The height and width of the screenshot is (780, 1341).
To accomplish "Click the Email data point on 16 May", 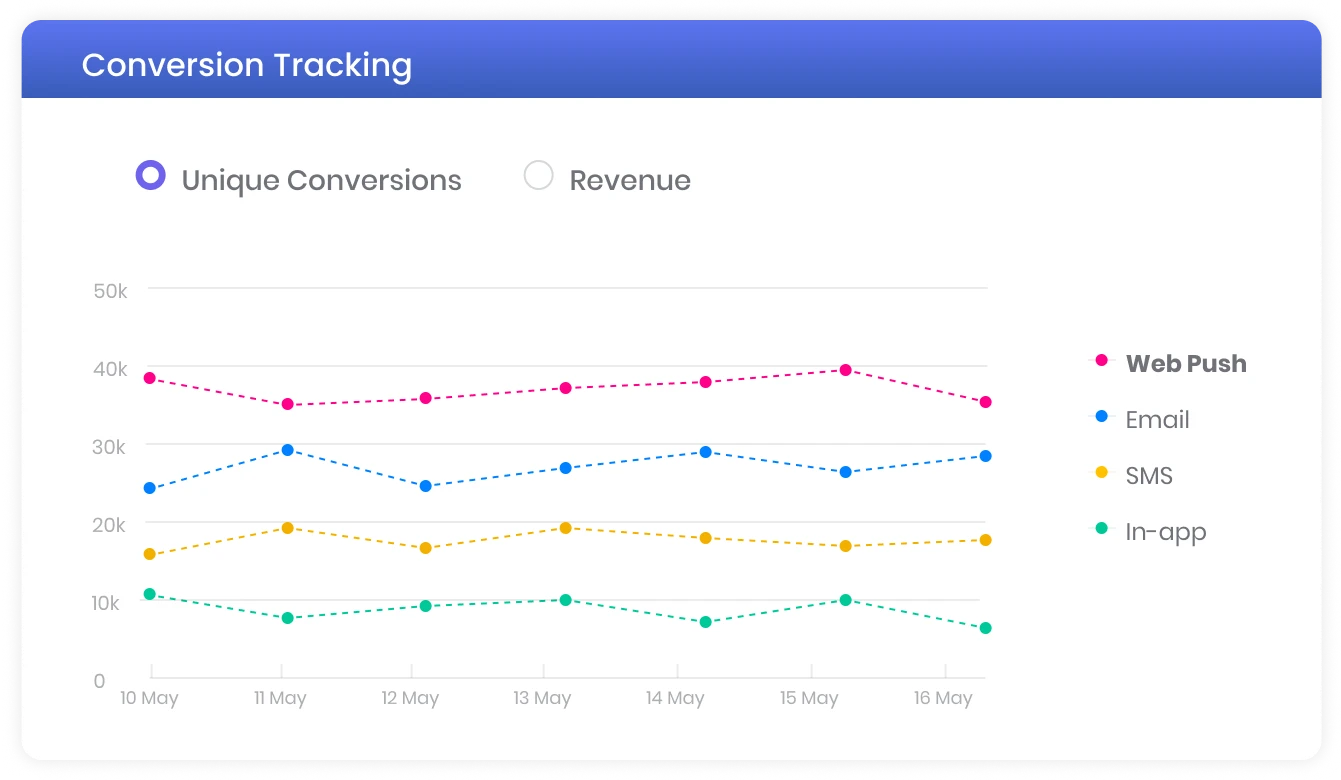I will coord(985,456).
